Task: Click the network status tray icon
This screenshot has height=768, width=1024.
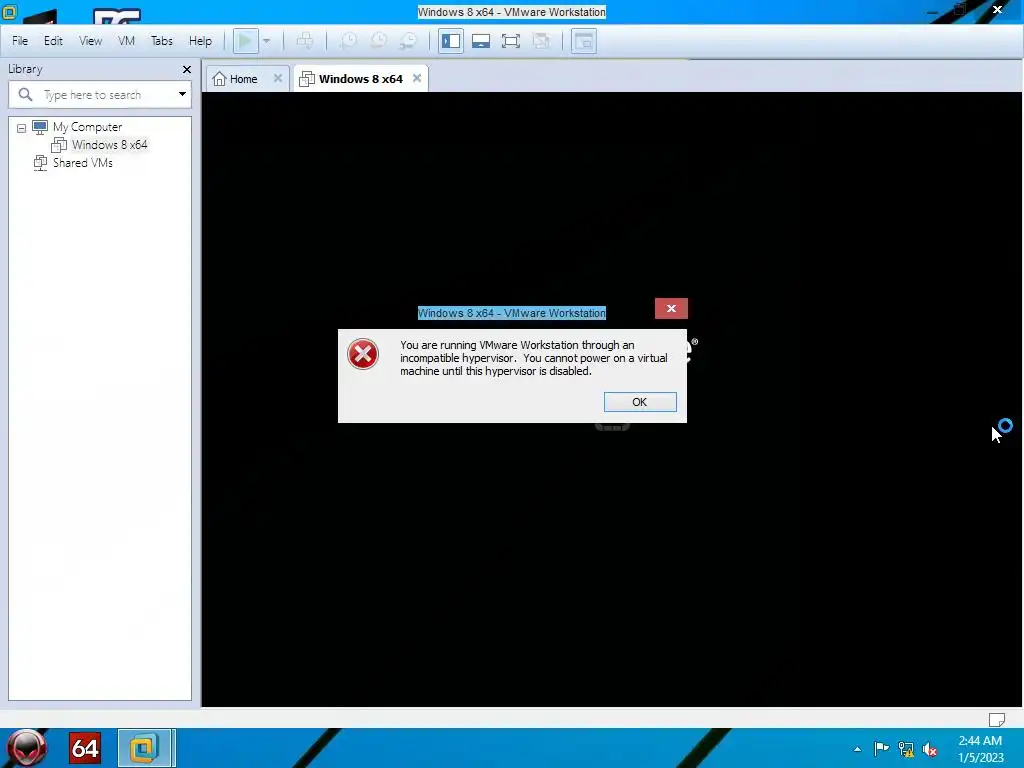Action: tap(906, 749)
